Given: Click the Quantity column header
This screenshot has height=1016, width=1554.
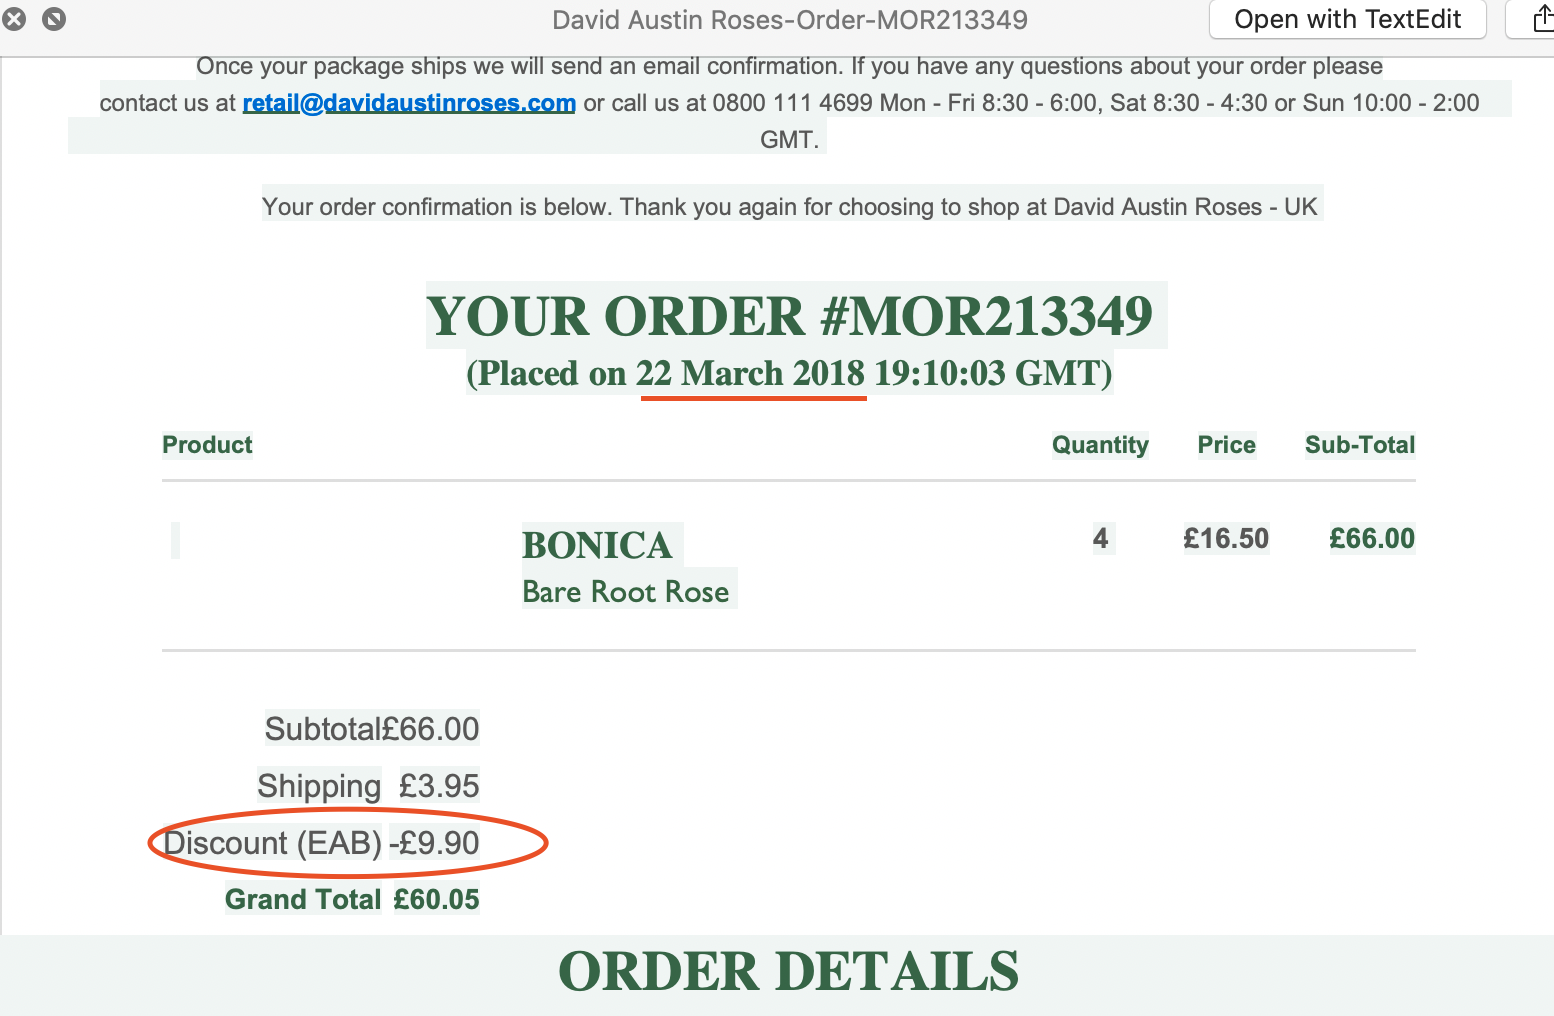Looking at the screenshot, I should [x=1100, y=445].
